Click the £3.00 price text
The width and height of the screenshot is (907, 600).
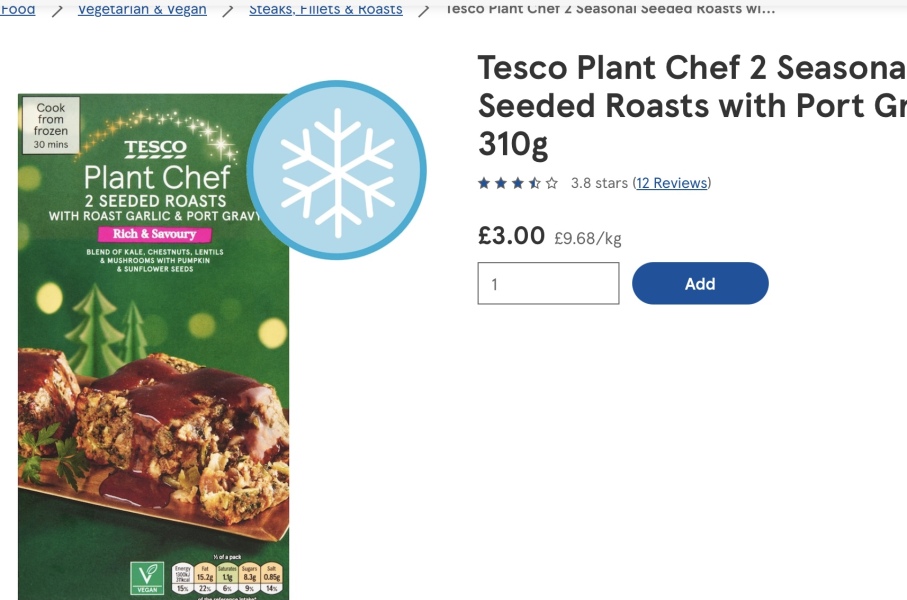pyautogui.click(x=511, y=236)
